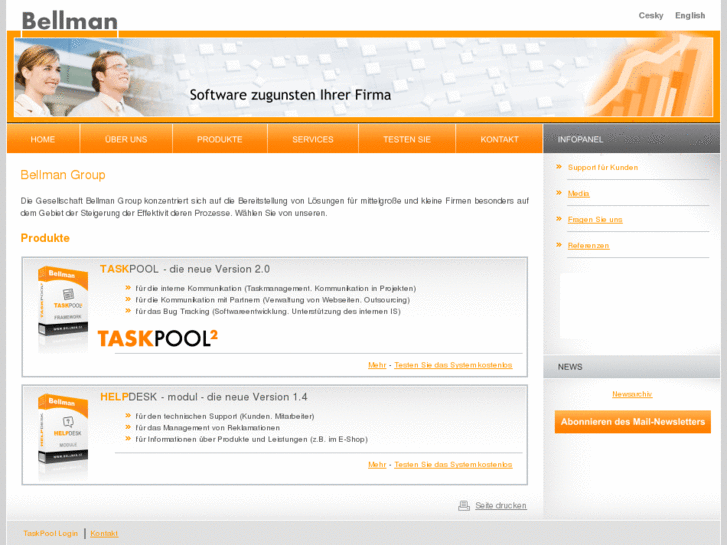The height and width of the screenshot is (545, 727).
Task: Click the bullet 'für das Management von Reklamationen'
Action: point(207,428)
